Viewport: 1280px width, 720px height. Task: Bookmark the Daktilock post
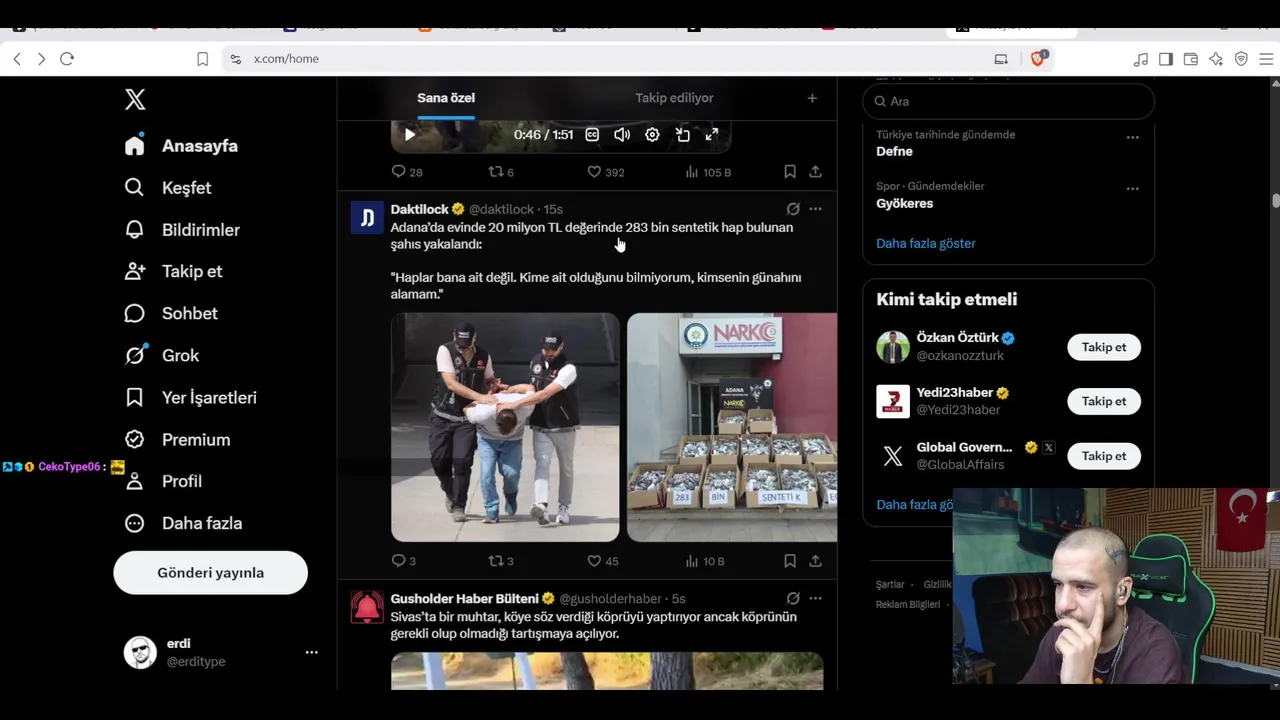790,561
